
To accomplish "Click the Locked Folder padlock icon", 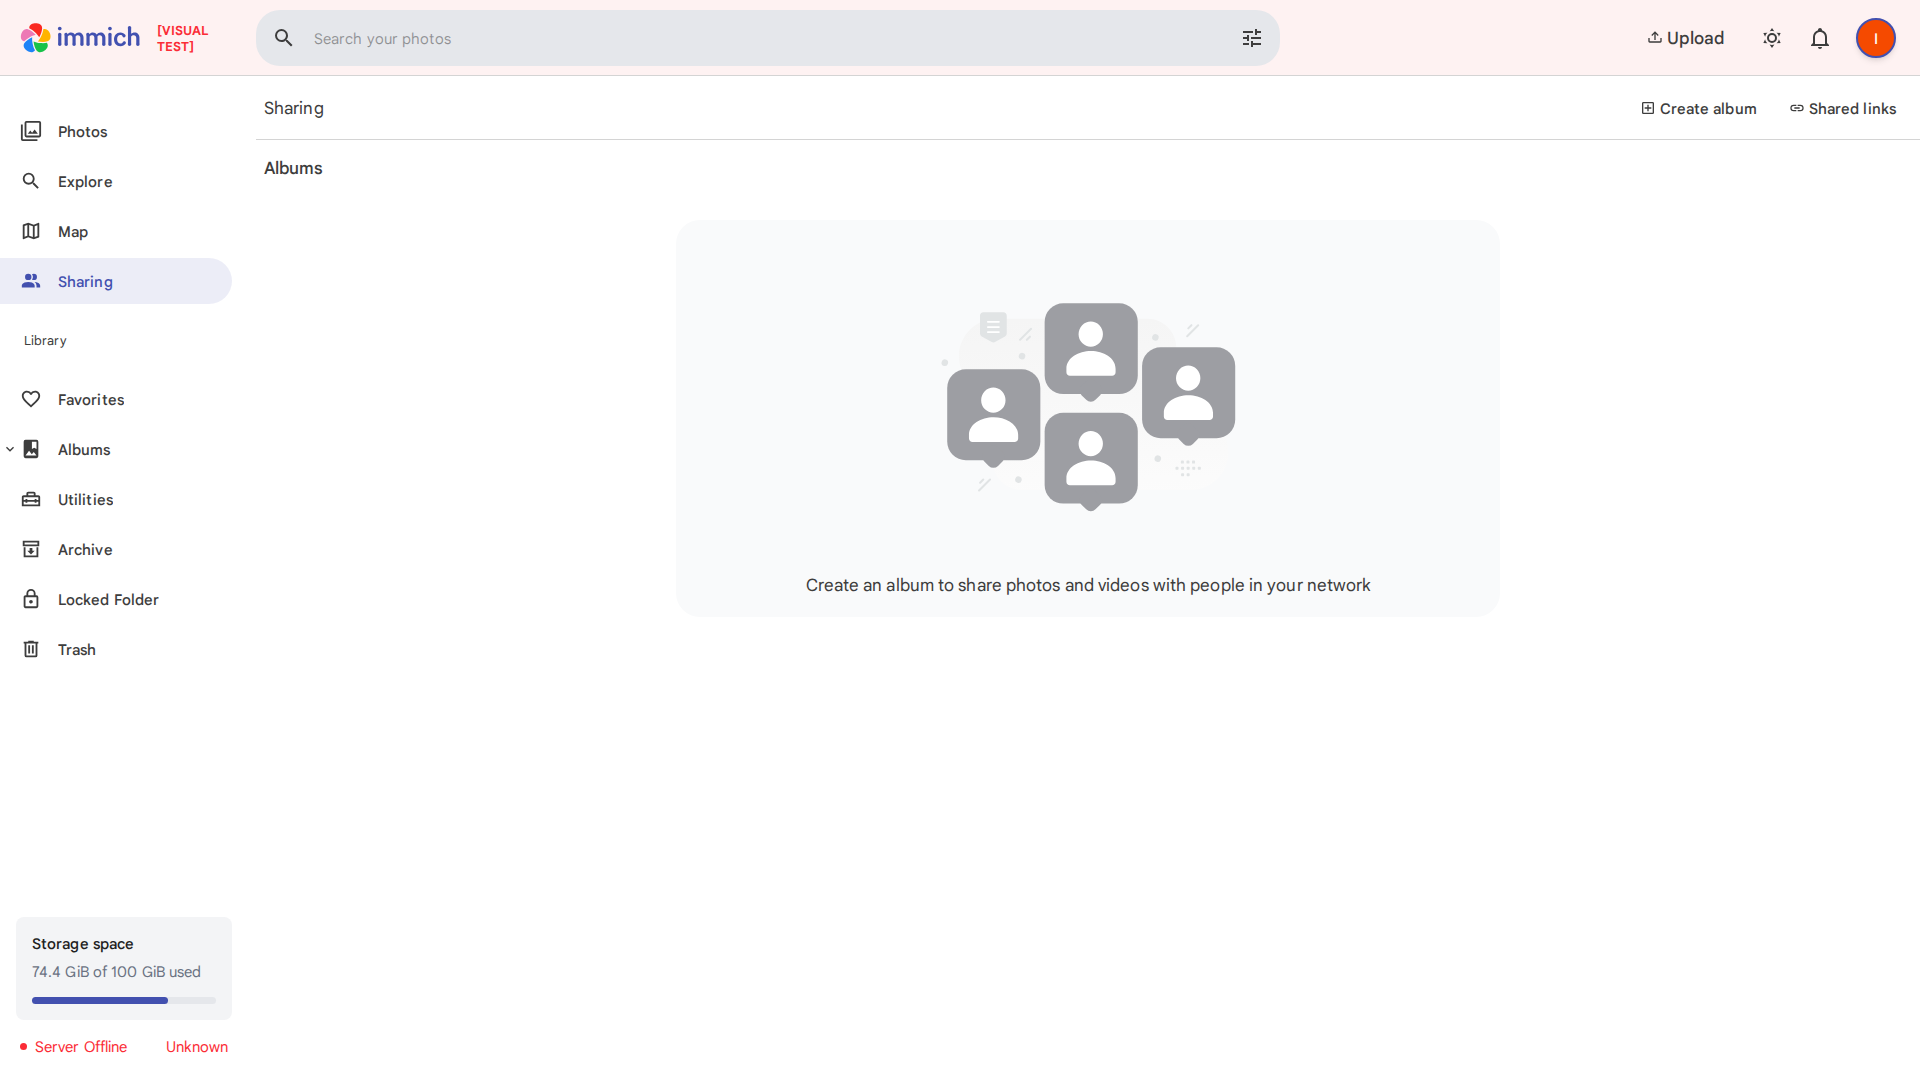I will click(x=31, y=599).
